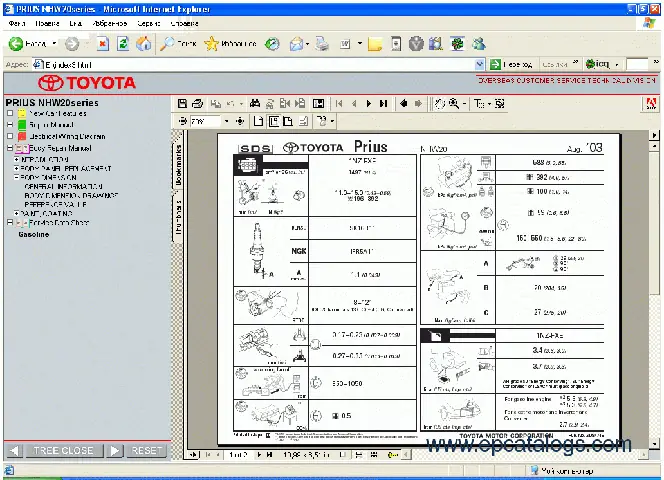
Task: Click the rotate view icon
Action: [x=322, y=122]
